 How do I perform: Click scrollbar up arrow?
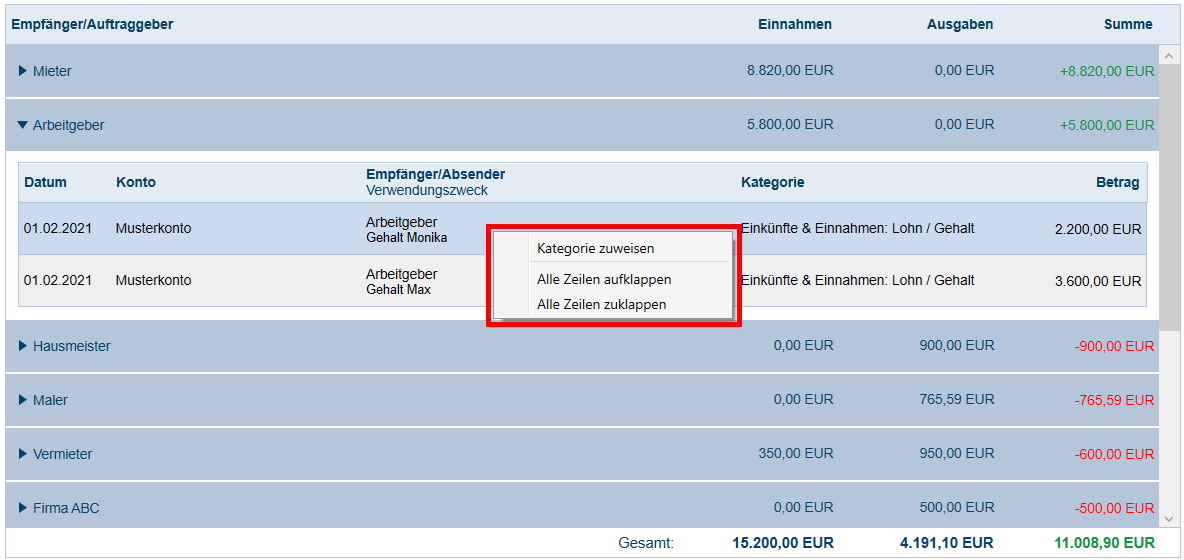point(1168,55)
